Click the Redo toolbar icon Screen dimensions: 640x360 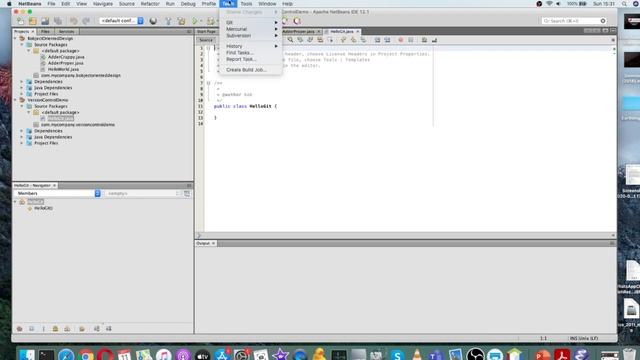(86, 21)
